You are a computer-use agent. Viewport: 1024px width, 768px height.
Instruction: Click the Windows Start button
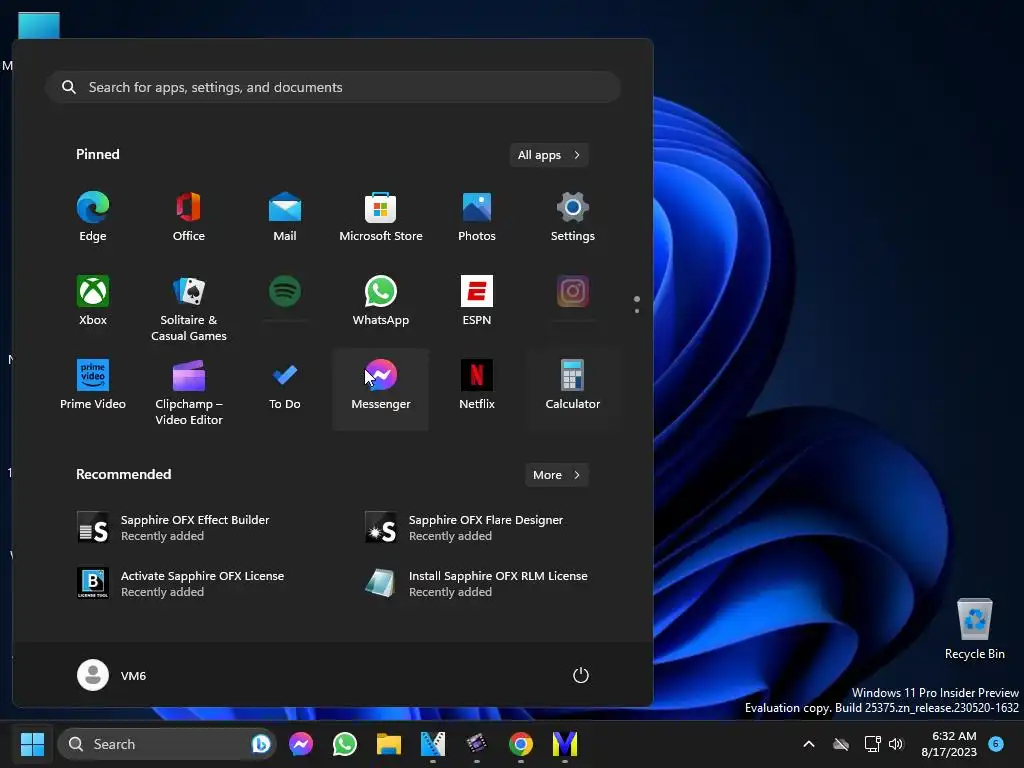tap(32, 744)
